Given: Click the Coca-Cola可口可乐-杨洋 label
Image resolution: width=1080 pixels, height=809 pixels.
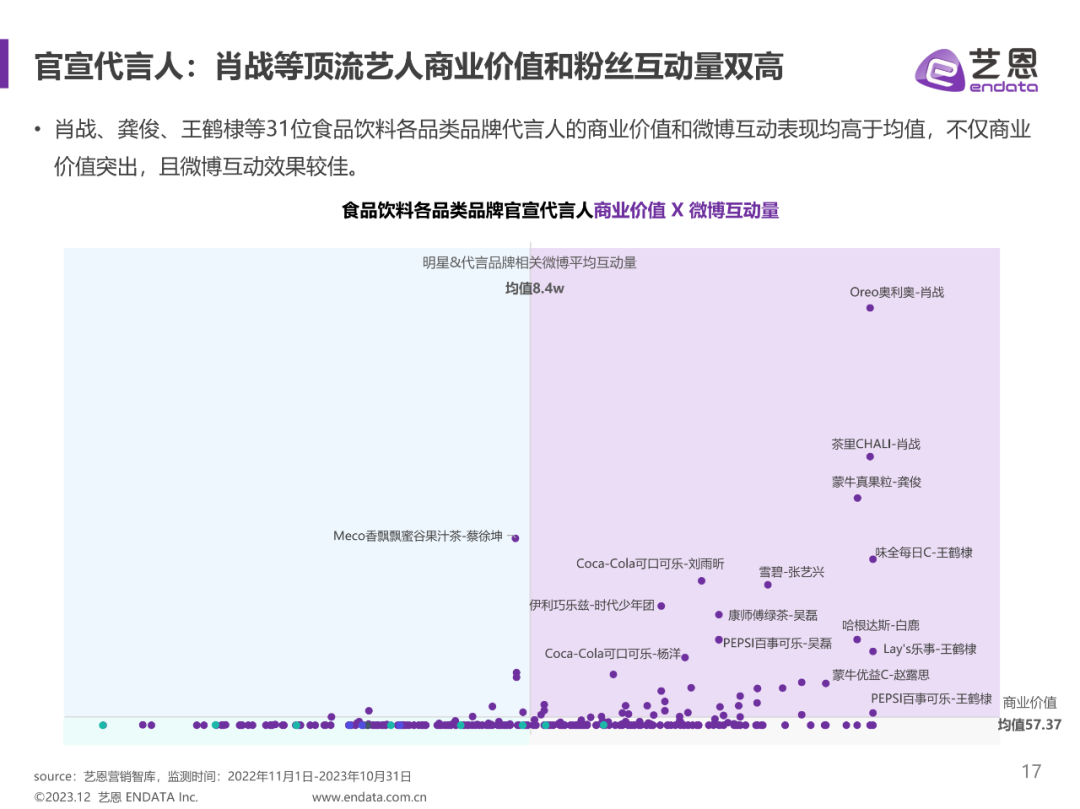Looking at the screenshot, I should [613, 653].
